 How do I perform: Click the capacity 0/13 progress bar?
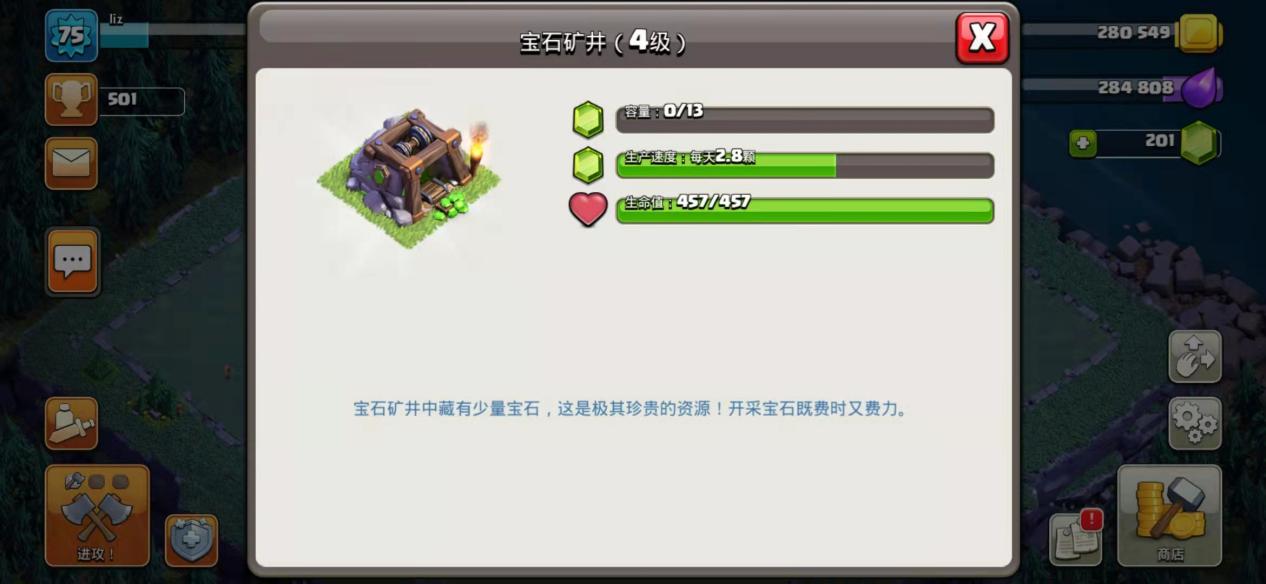[805, 120]
